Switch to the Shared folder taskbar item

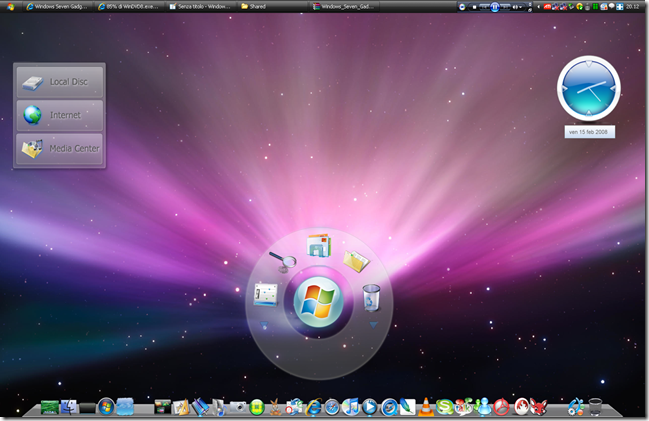point(257,6)
